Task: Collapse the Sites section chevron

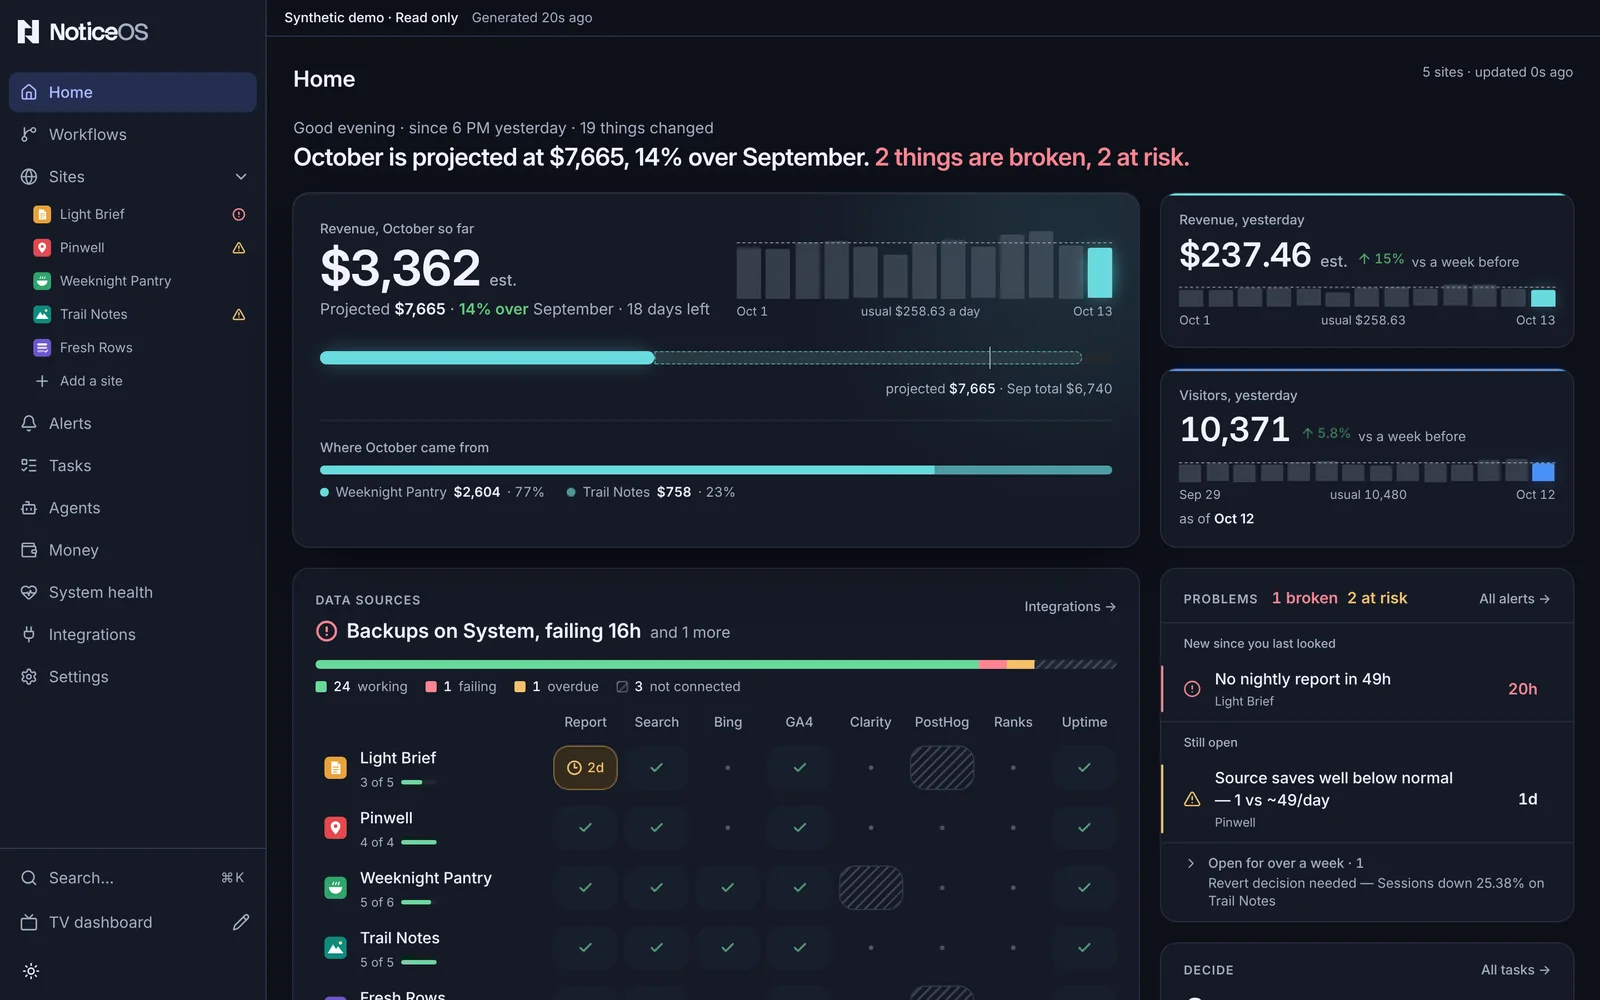Action: click(241, 177)
